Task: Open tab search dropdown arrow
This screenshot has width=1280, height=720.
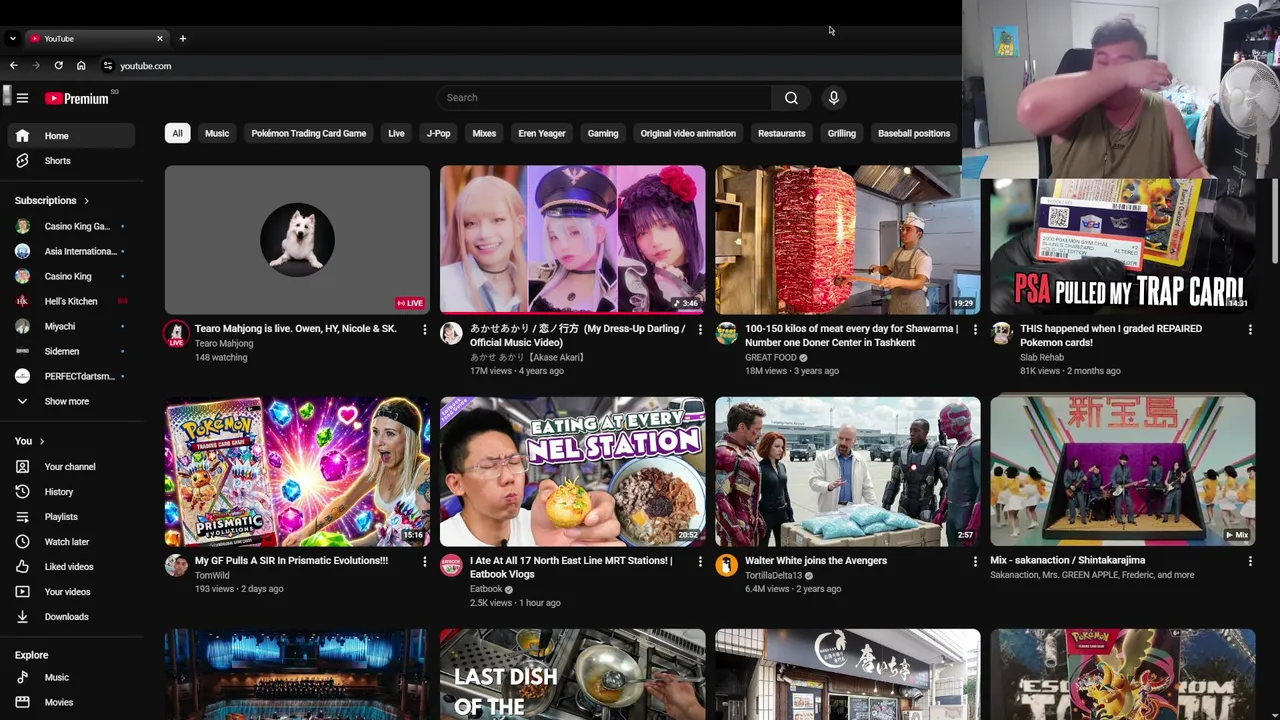Action: coord(12,39)
